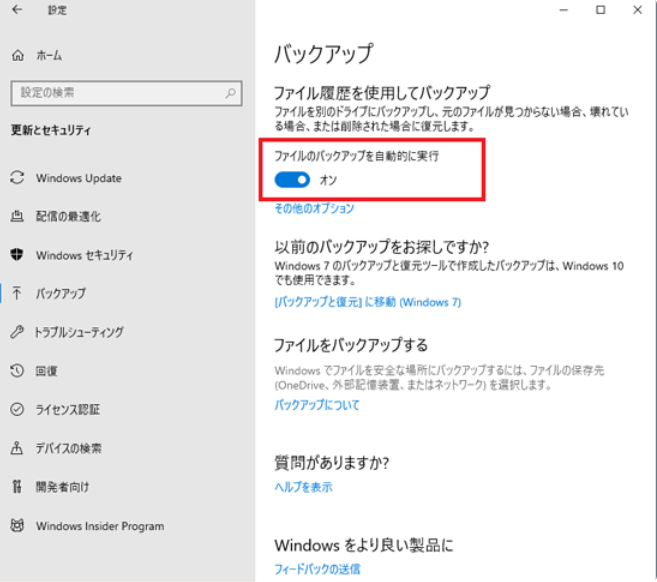Select 開発者向け in sidebar
Screen dimensions: 657x582
point(62,487)
